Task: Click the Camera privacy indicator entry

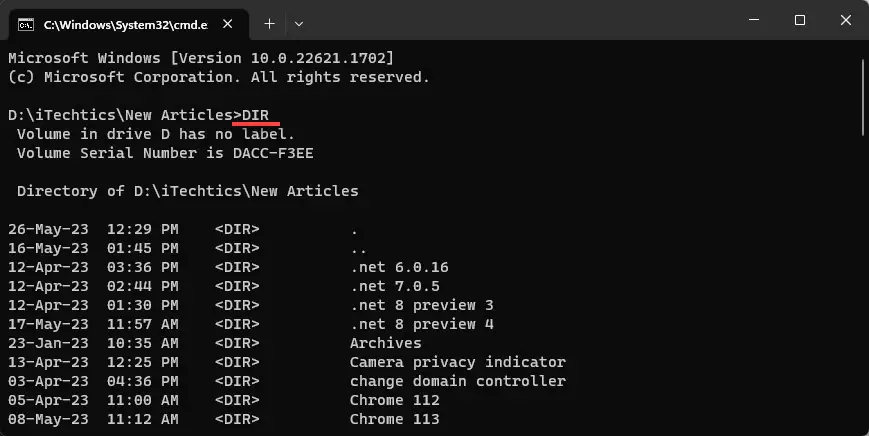Action: coord(458,362)
